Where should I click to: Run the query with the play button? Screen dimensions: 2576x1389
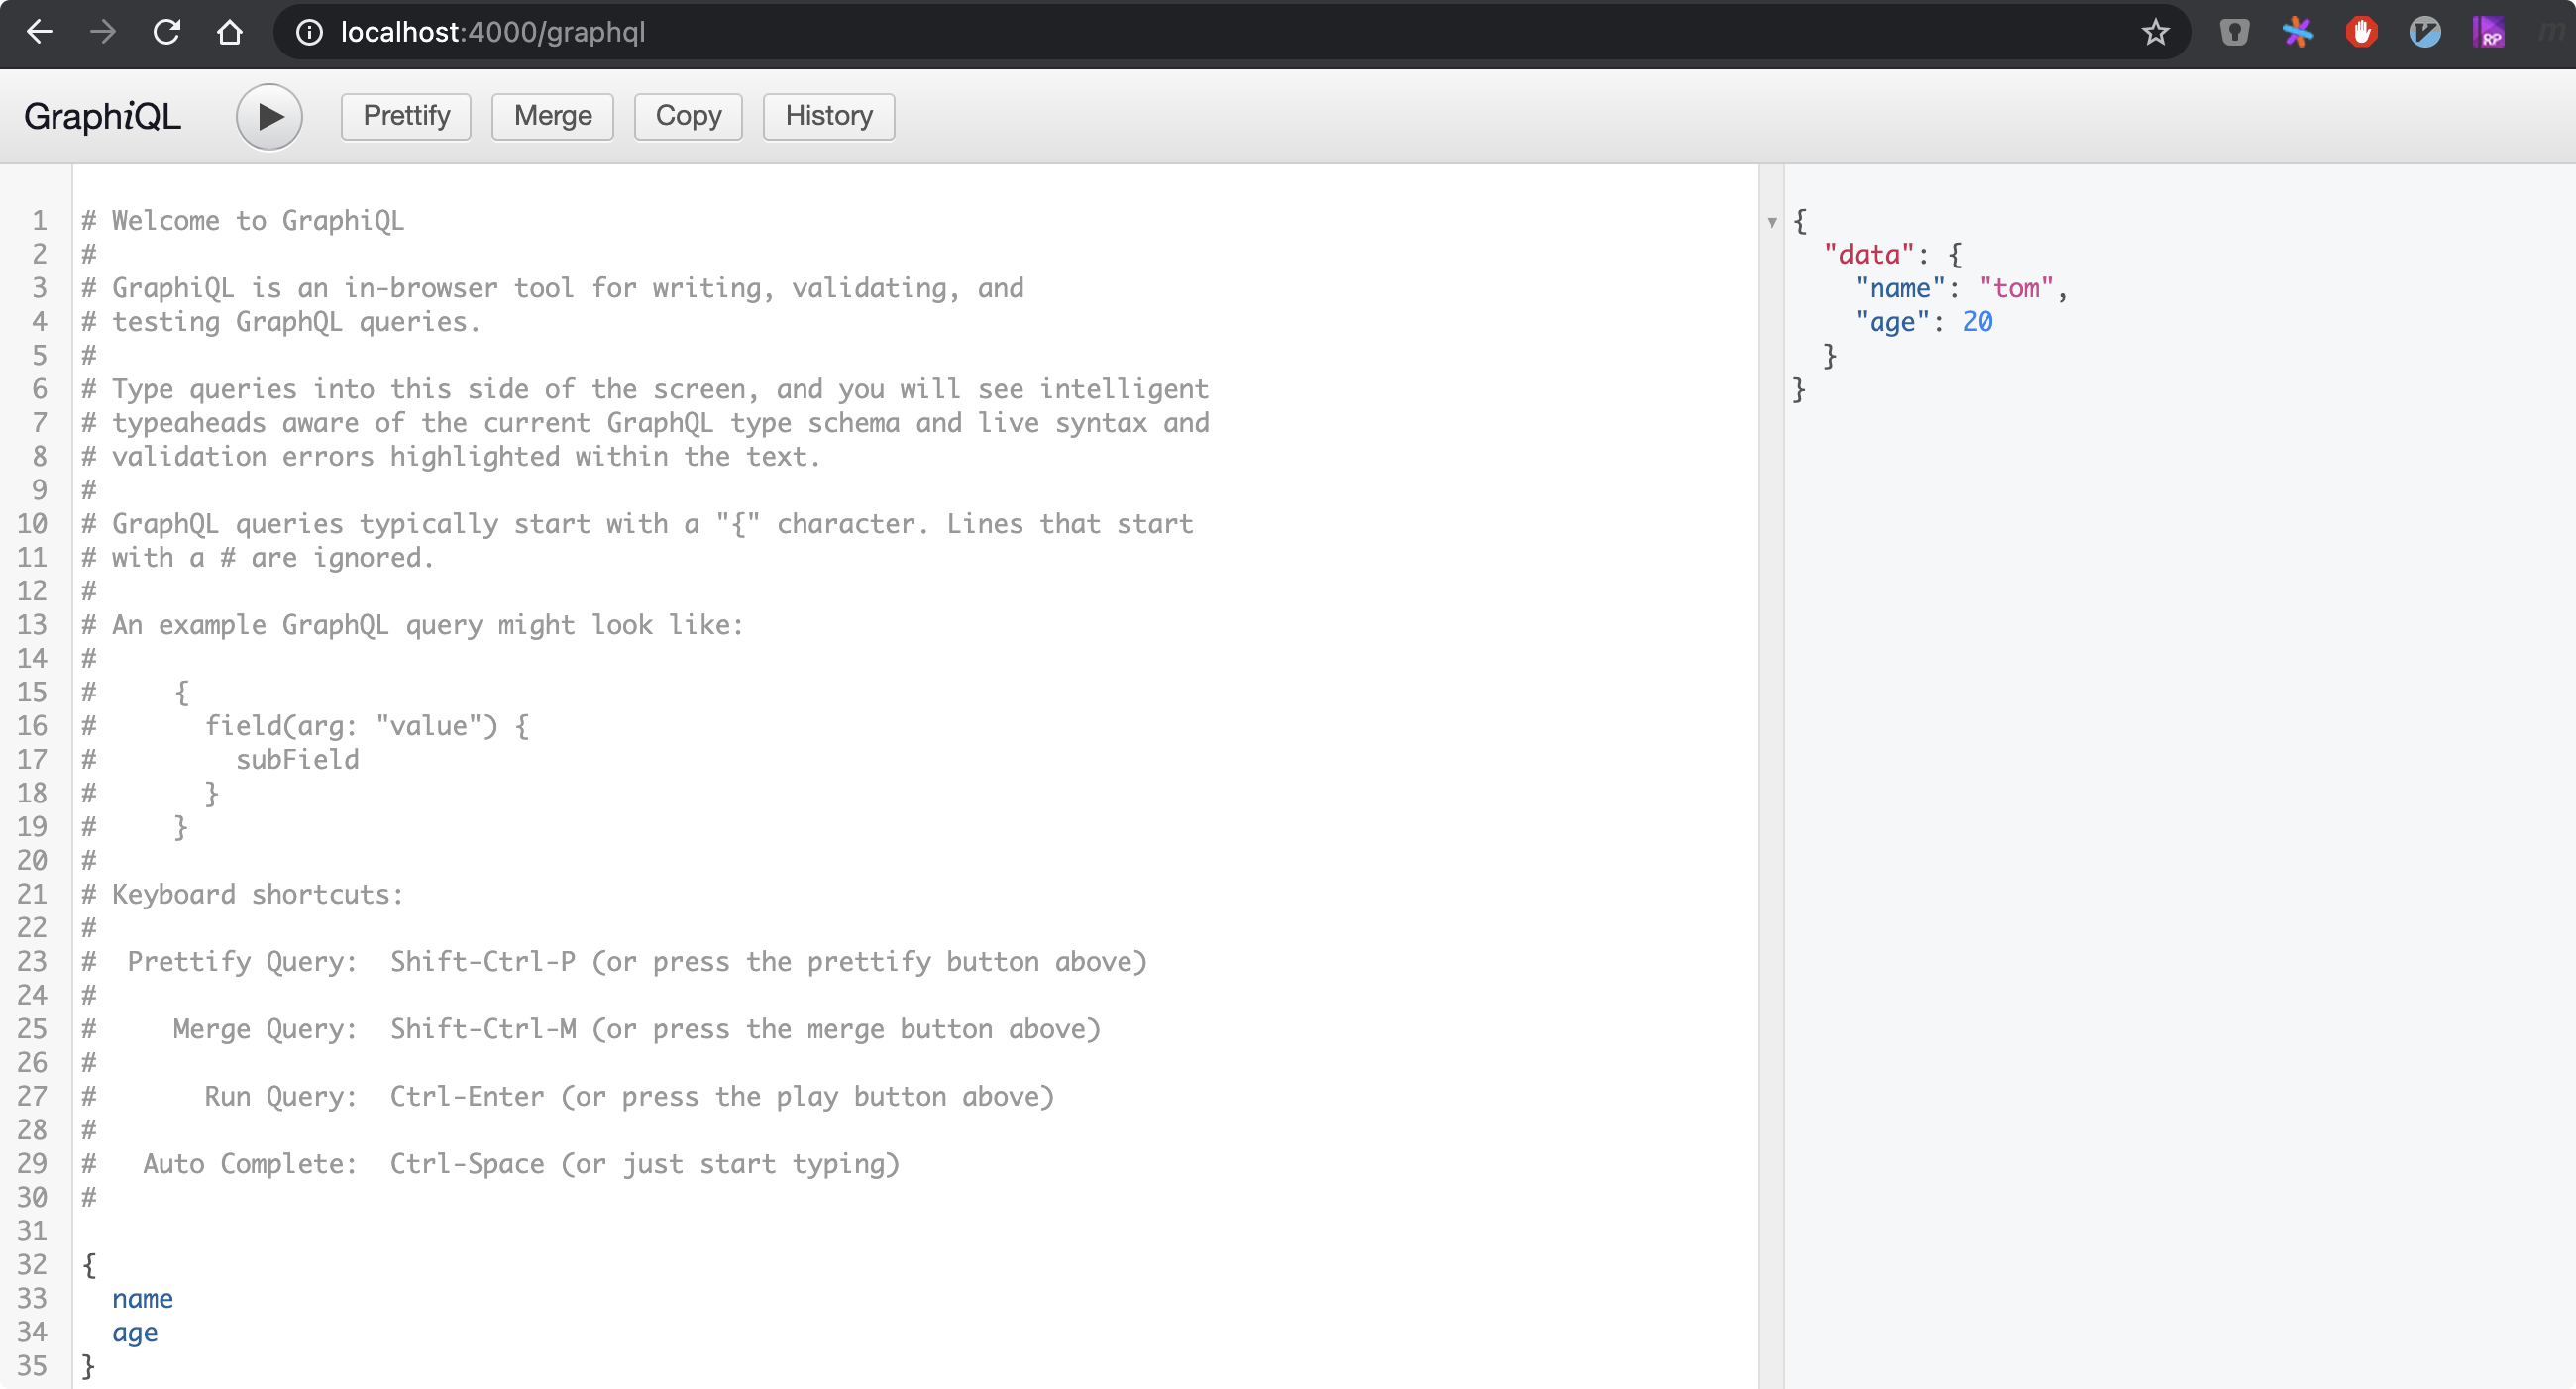[x=268, y=117]
